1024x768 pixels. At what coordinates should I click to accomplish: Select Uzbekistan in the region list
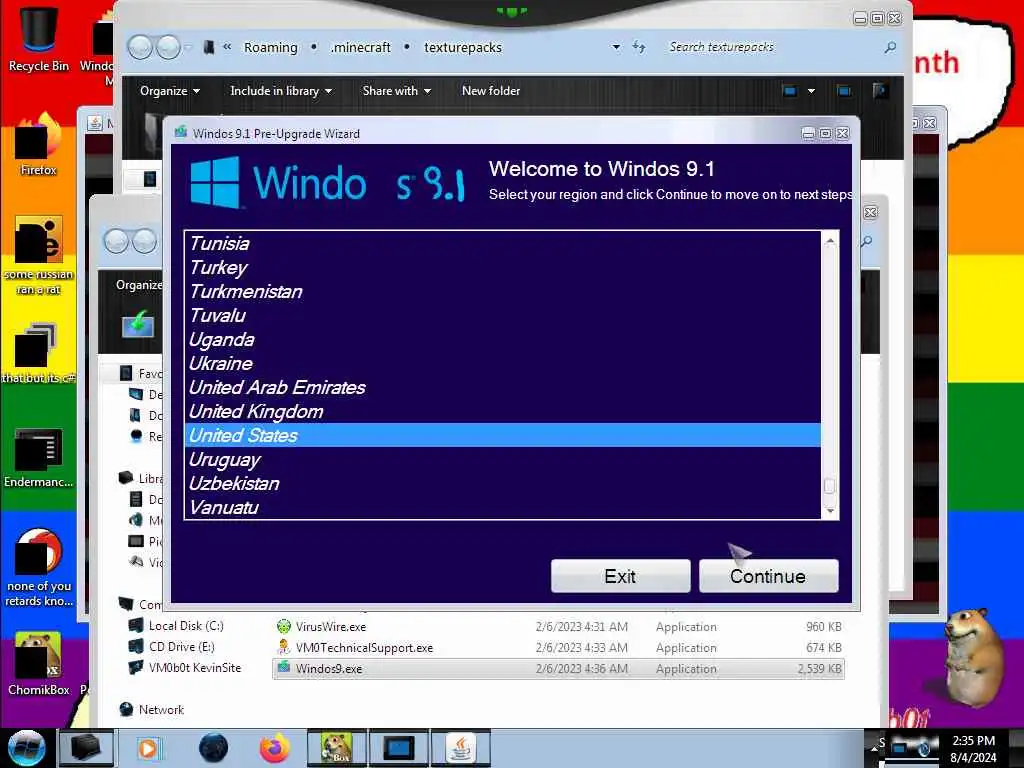pyautogui.click(x=502, y=483)
